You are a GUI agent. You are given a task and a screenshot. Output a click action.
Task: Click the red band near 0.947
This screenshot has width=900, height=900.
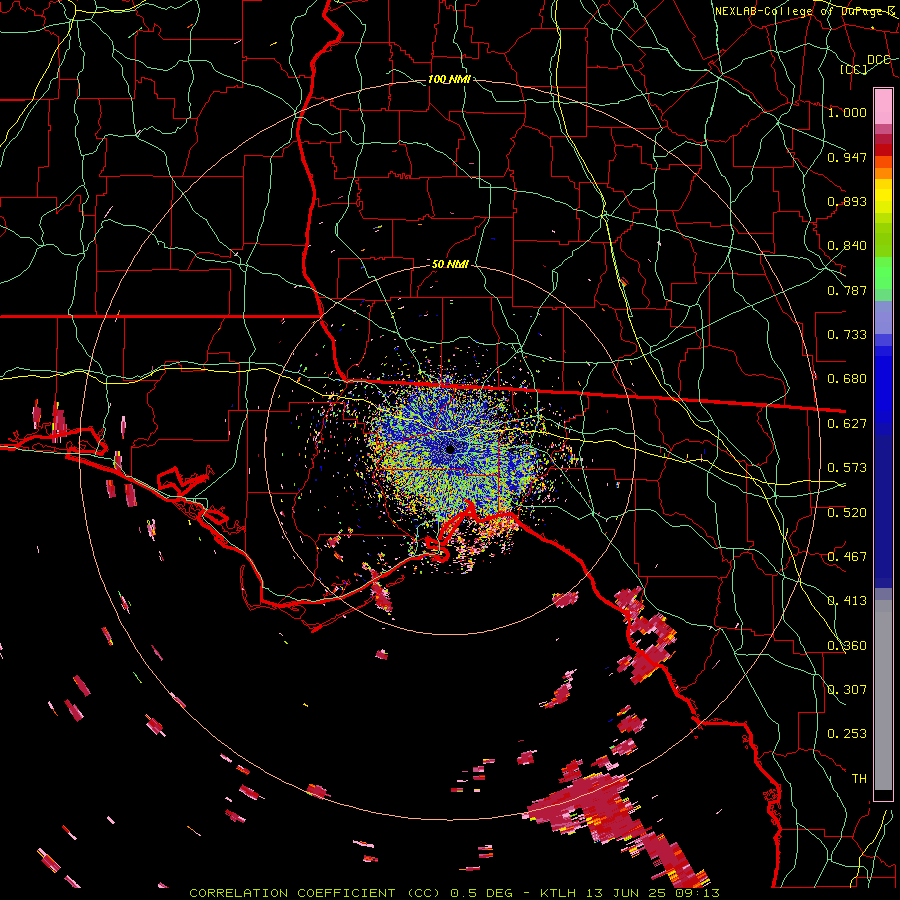pos(883,149)
